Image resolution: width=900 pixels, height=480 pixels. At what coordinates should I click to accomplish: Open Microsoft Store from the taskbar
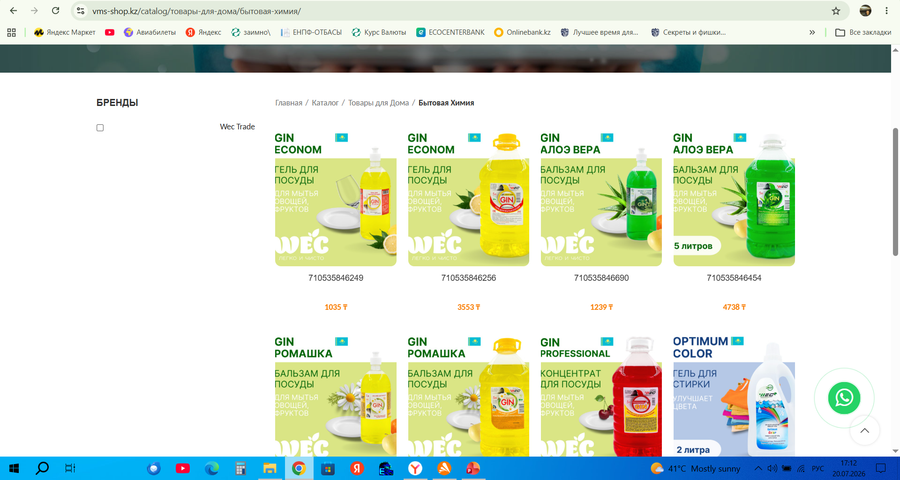[328, 468]
